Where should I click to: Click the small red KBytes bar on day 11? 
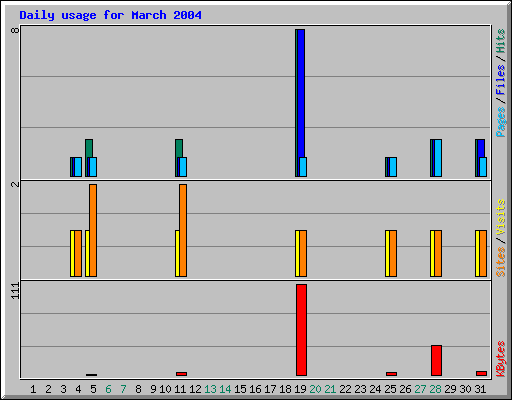[181, 374]
